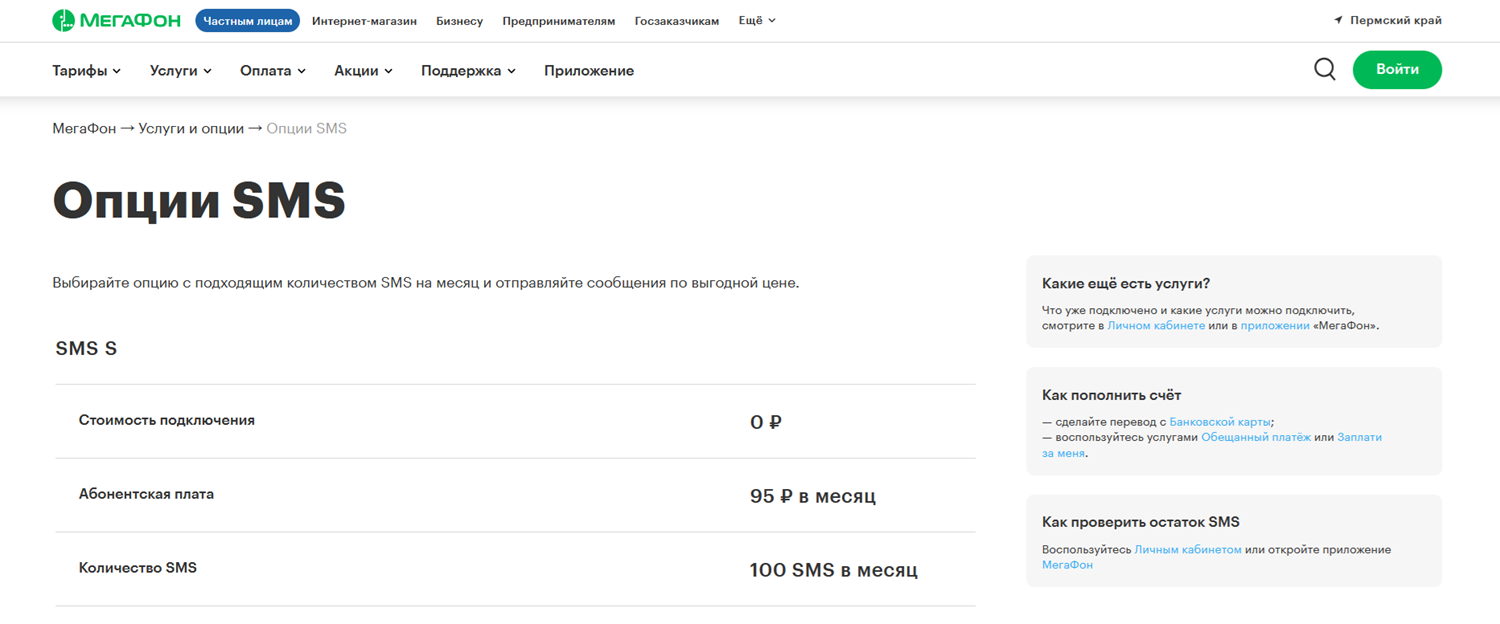Click the Опции SMS page title
This screenshot has width=1500, height=624.
[199, 200]
